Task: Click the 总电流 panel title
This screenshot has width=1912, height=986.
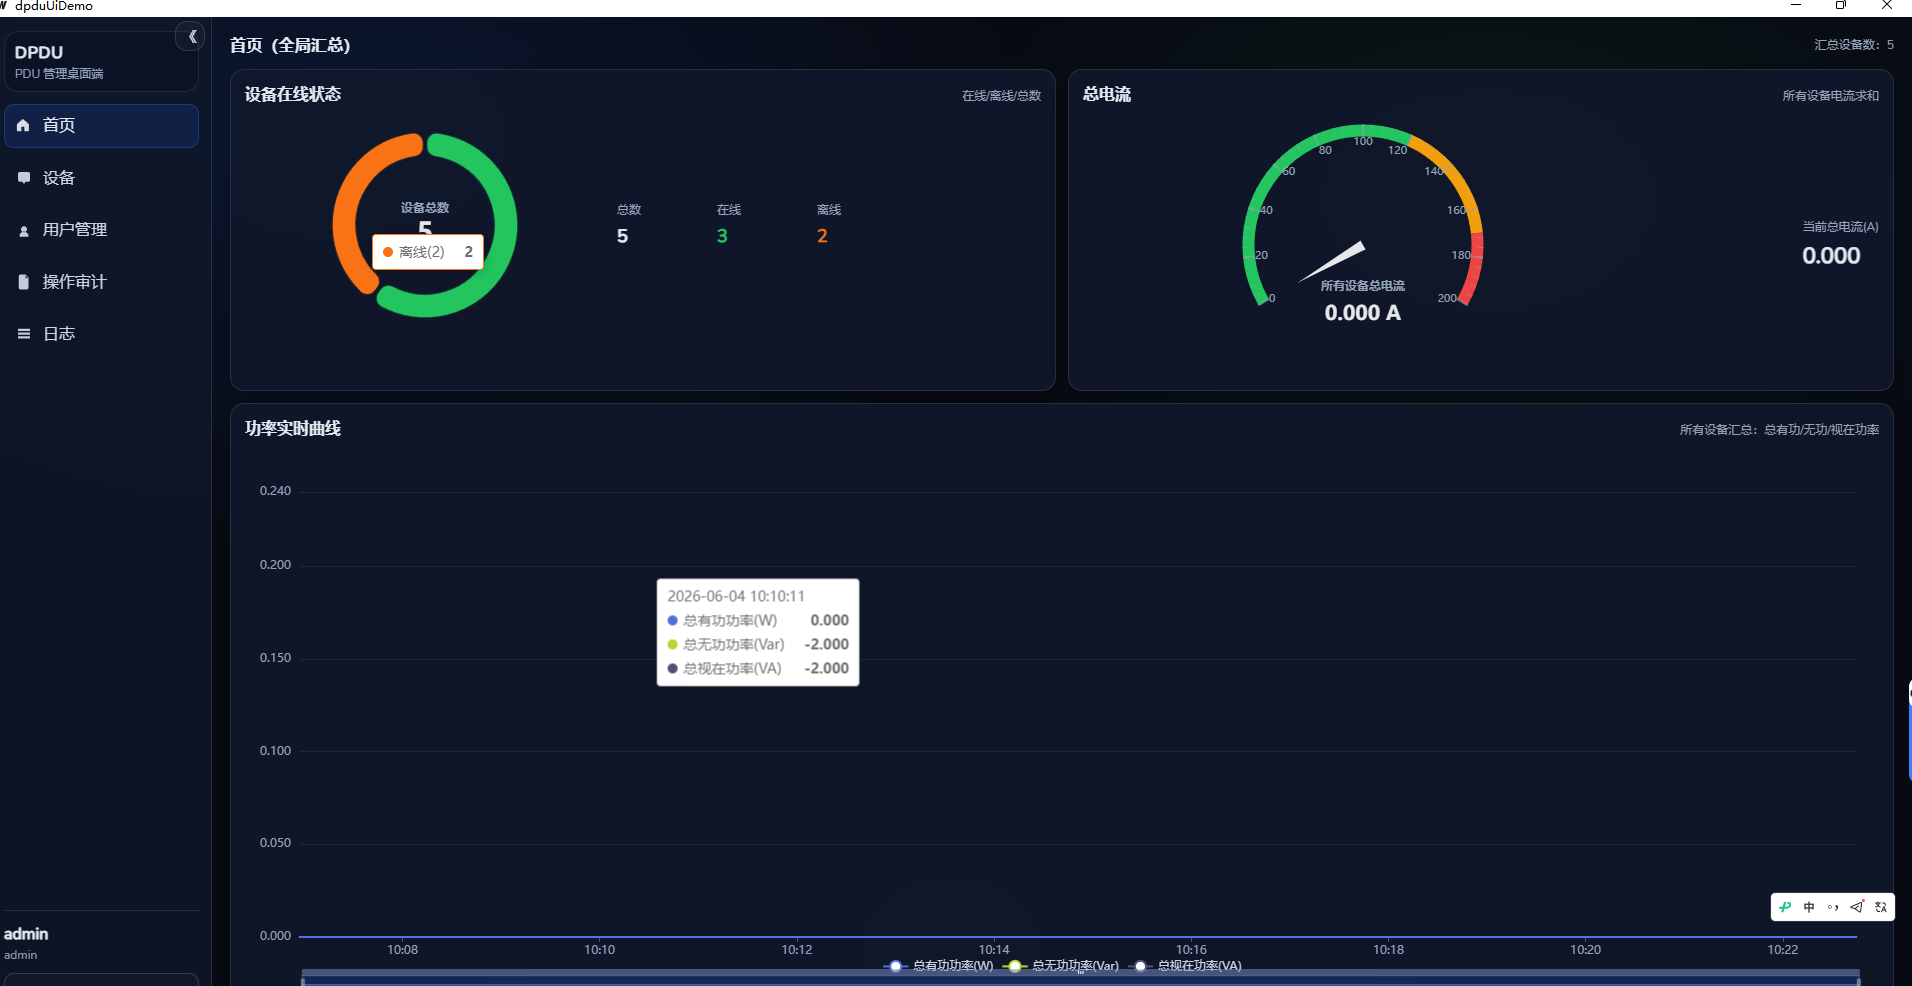Action: click(1107, 94)
